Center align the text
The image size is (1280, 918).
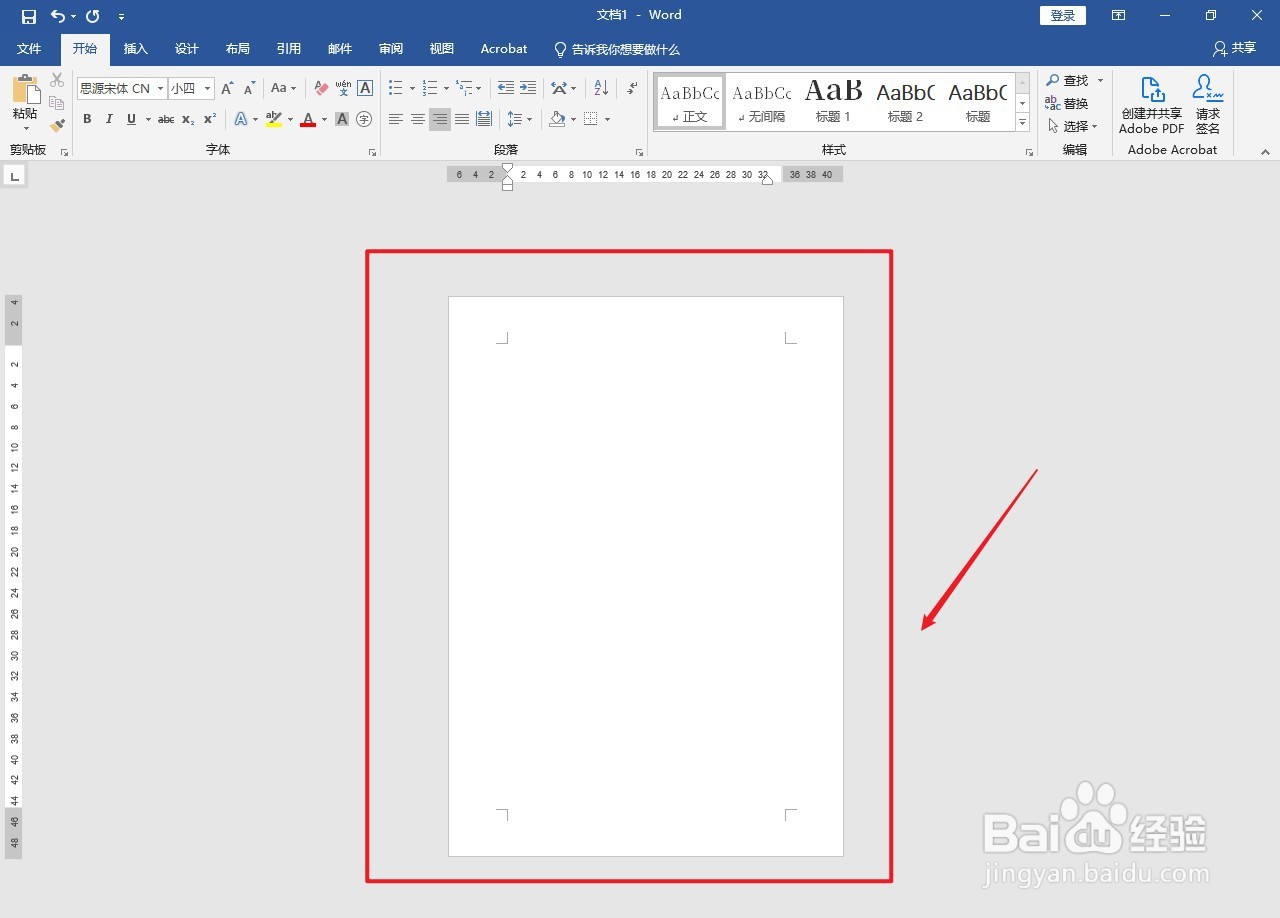[418, 119]
